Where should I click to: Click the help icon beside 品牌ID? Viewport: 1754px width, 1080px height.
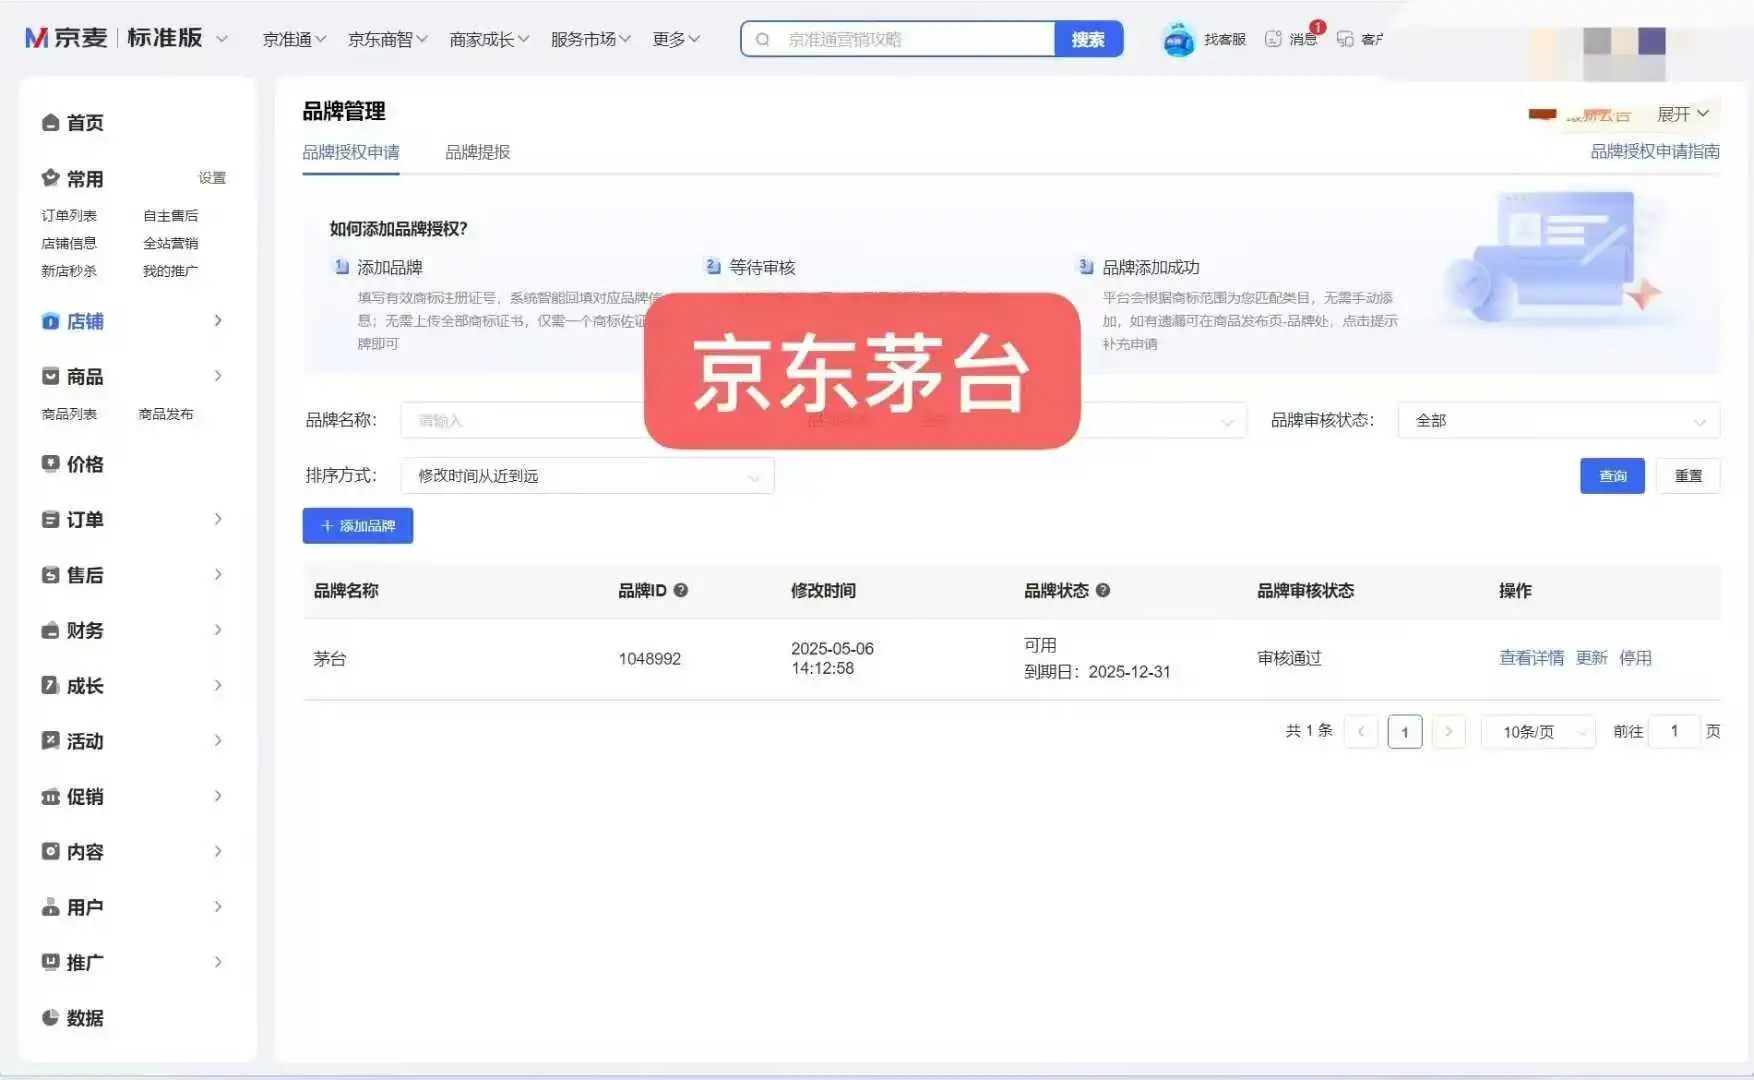coord(681,590)
